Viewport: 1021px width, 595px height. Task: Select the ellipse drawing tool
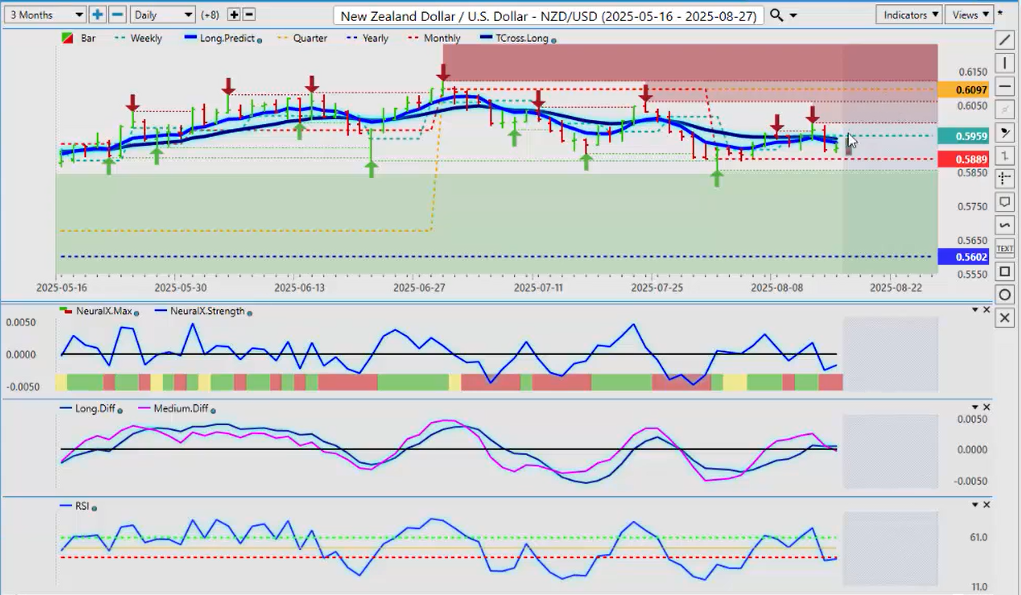1005,294
